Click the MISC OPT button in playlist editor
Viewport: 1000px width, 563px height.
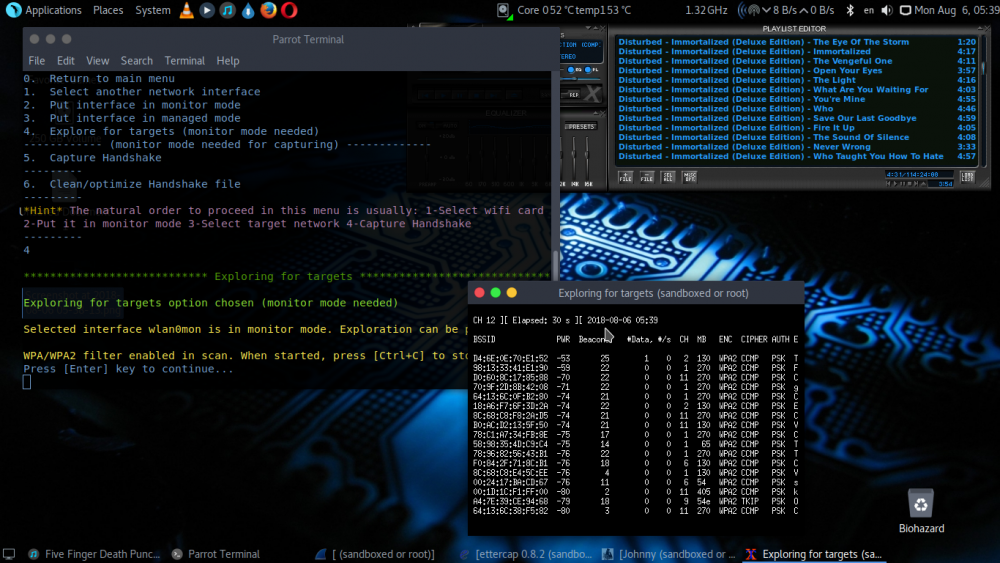coord(689,177)
